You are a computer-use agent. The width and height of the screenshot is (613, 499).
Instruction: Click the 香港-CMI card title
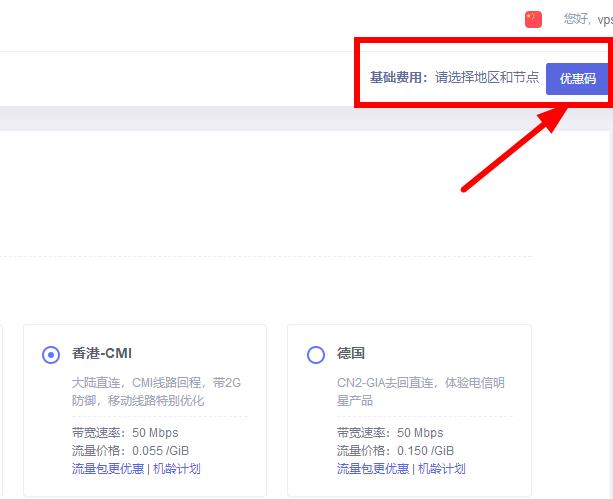(x=102, y=354)
